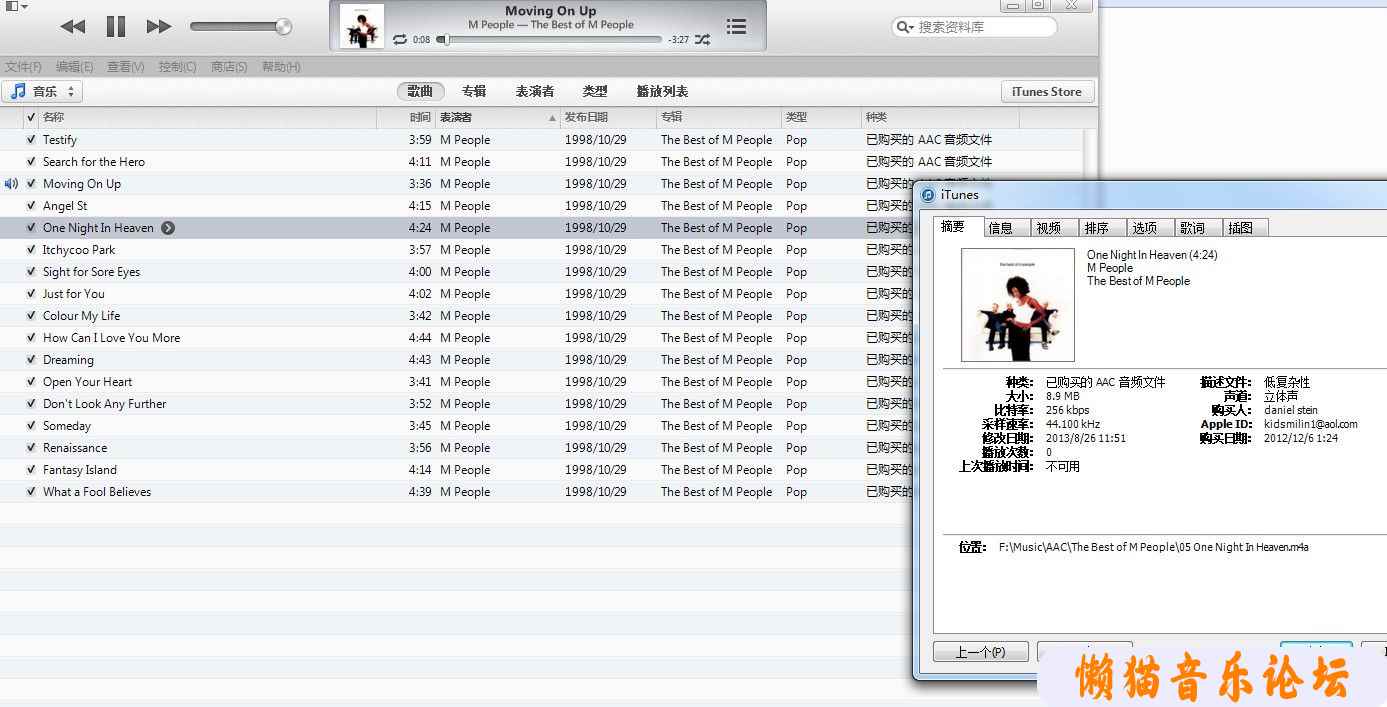Select the Just for You song row
Image resolution: width=1387 pixels, height=707 pixels.
456,294
